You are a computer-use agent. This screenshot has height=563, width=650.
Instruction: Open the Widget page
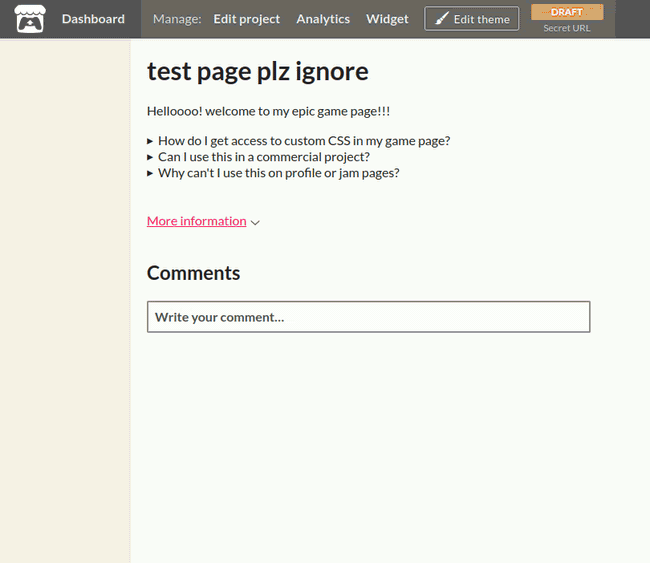click(x=387, y=19)
